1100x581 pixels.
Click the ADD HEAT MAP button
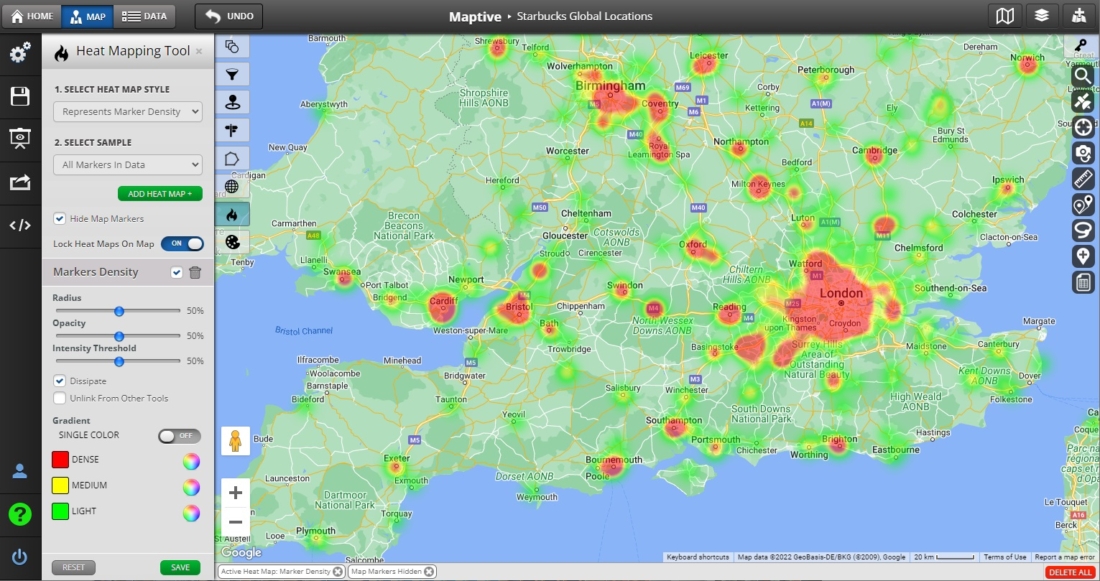160,193
